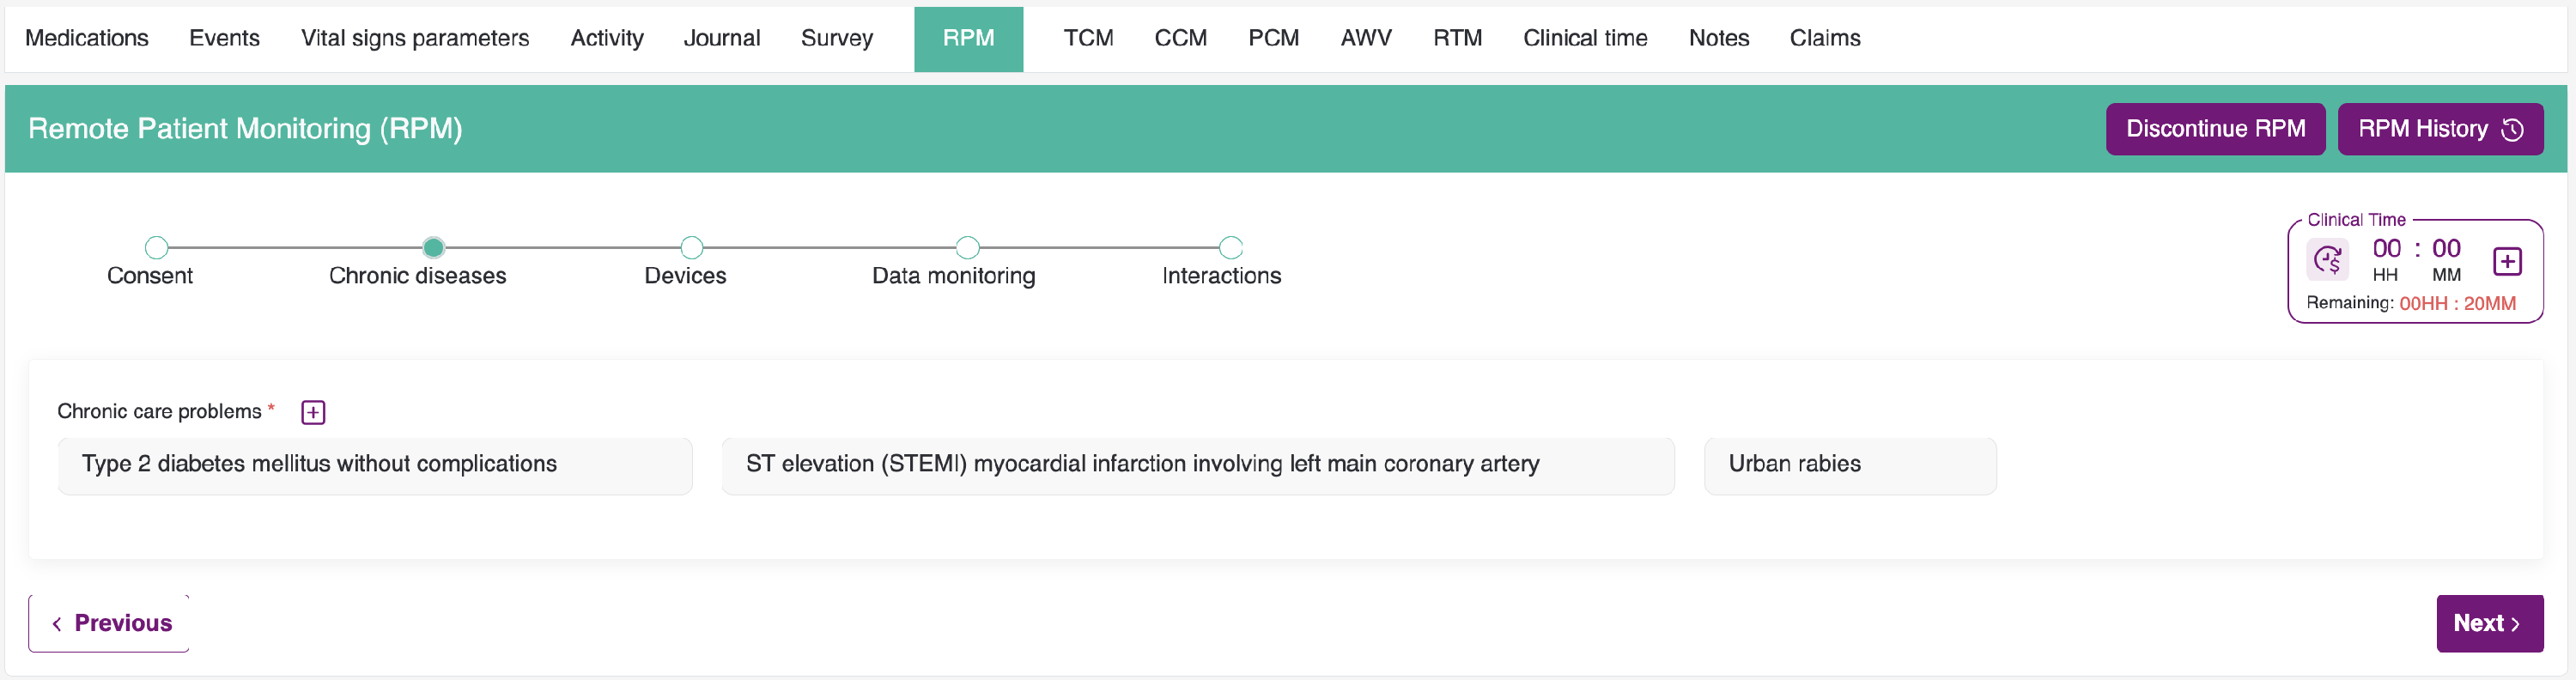Open the Claims tab
Image resolution: width=2576 pixels, height=680 pixels.
pos(1824,38)
